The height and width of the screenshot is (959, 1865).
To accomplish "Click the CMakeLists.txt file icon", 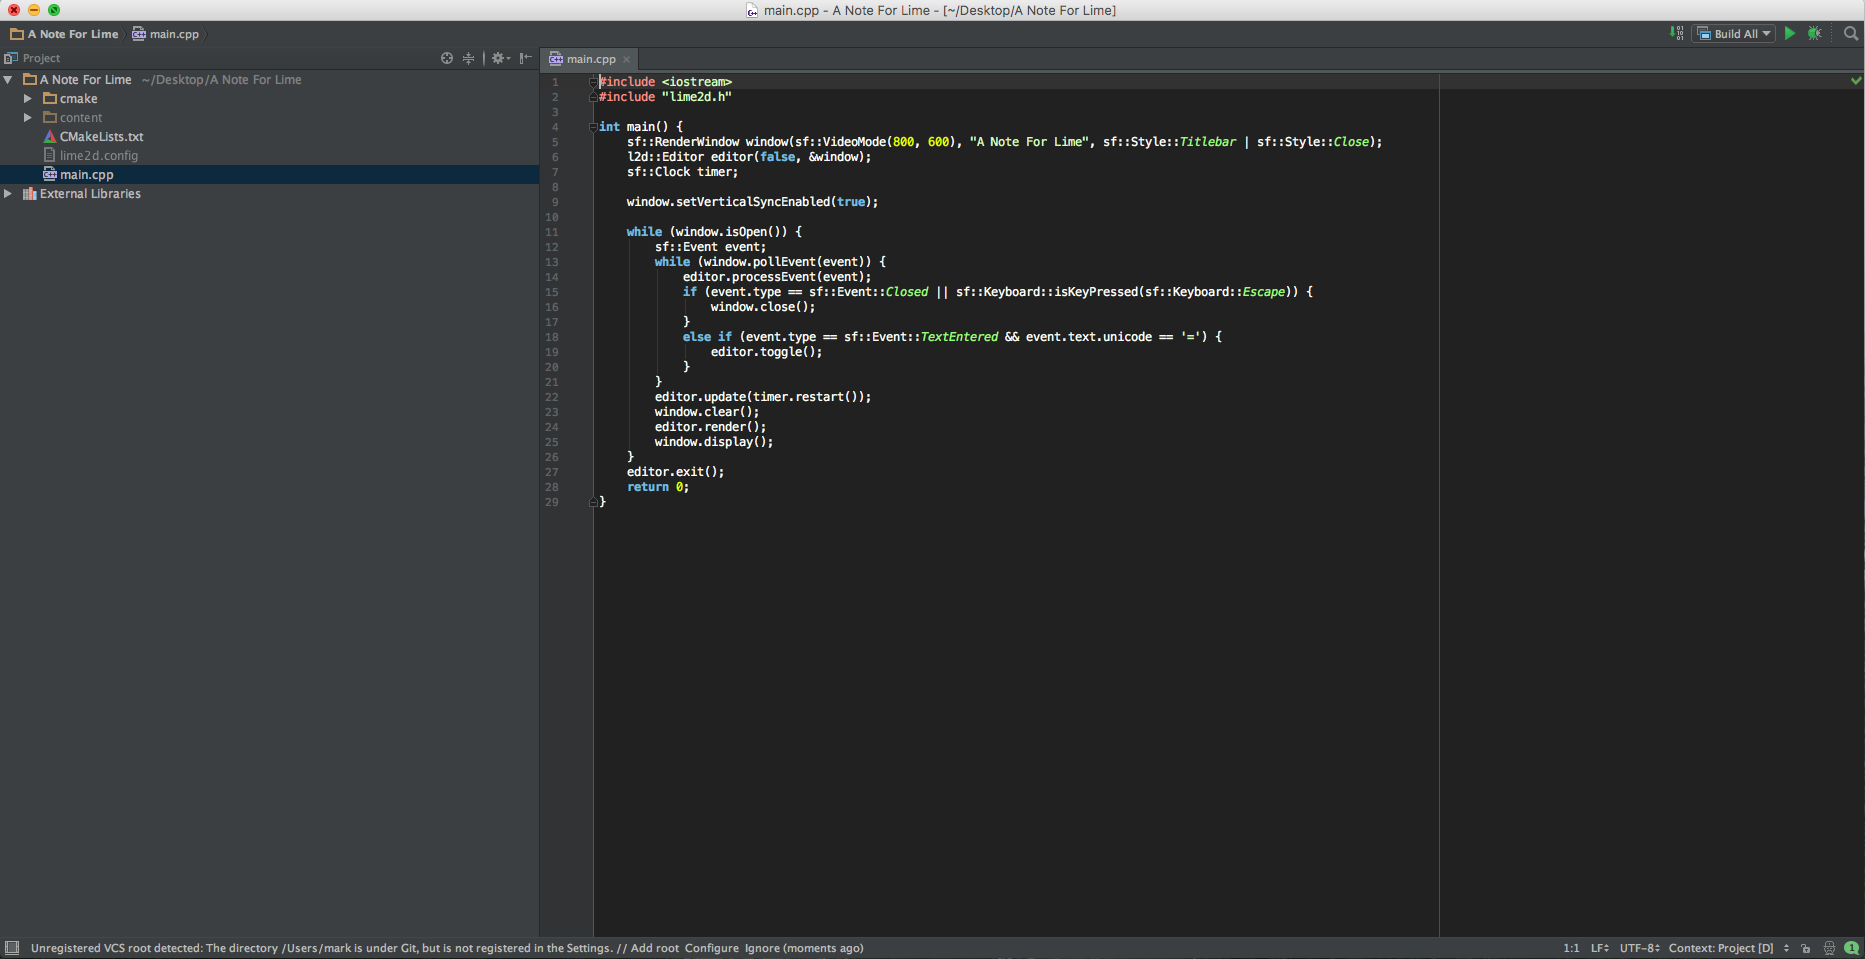I will [x=50, y=136].
